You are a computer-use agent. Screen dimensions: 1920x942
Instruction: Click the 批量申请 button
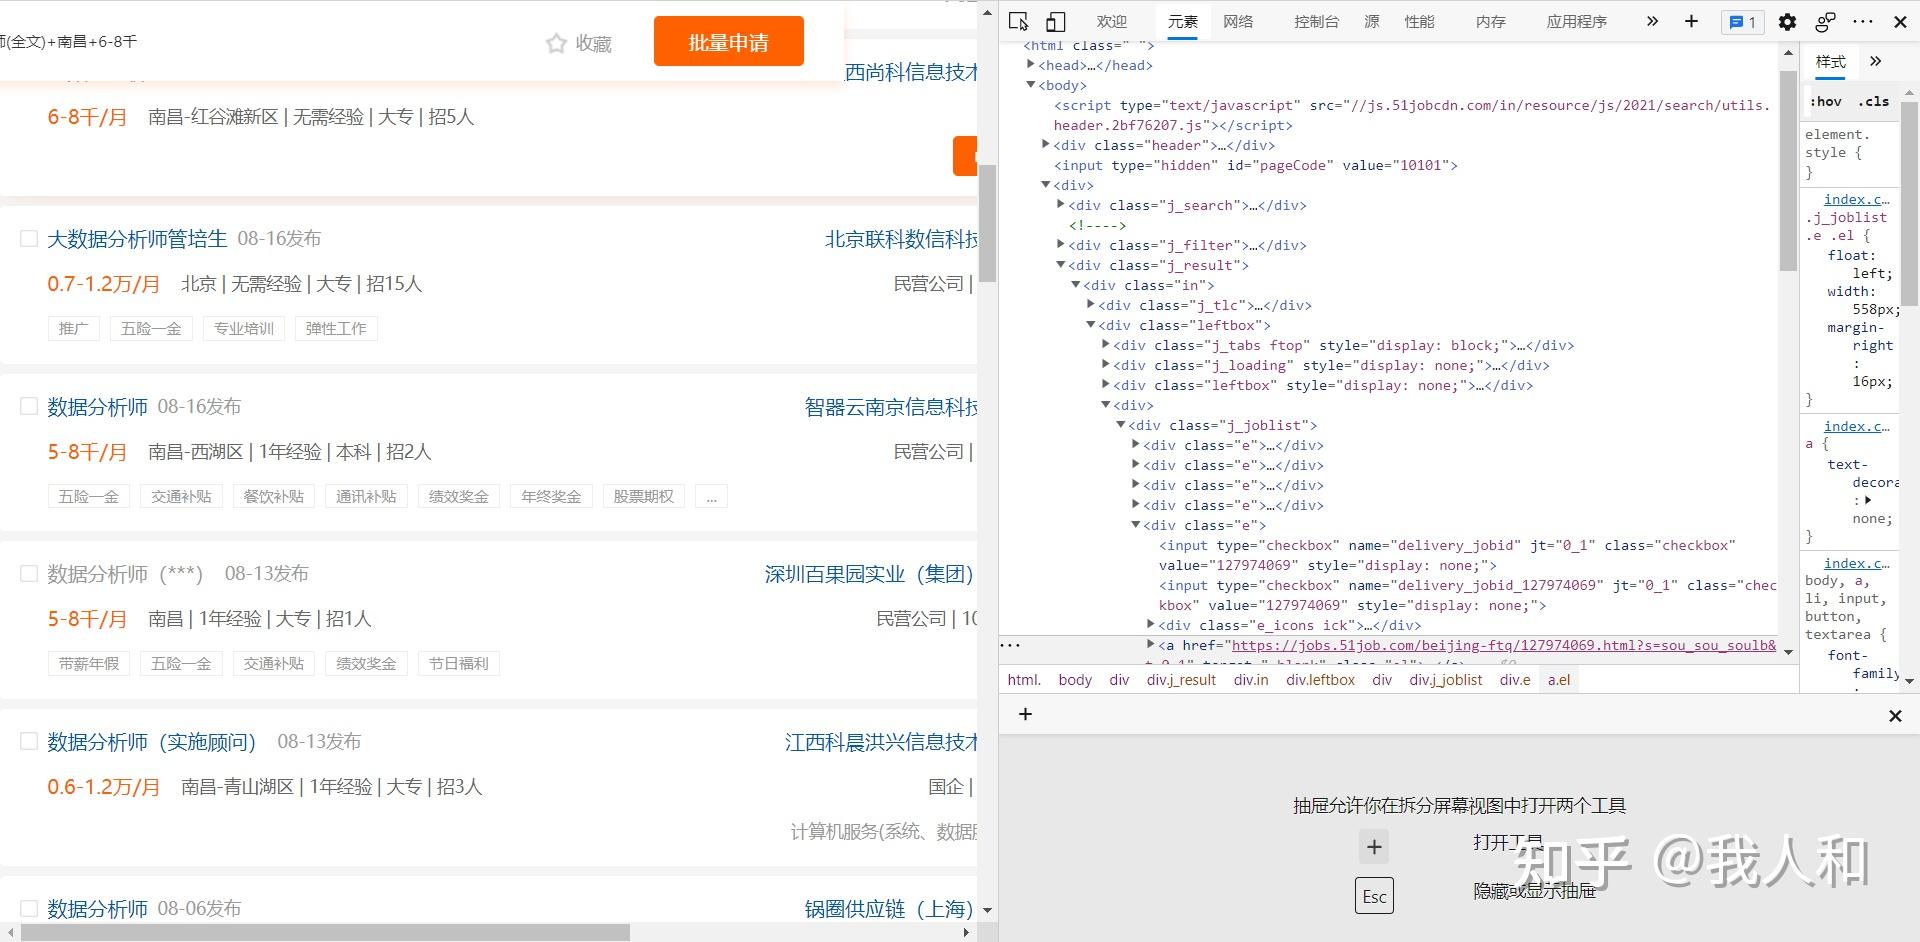click(729, 42)
